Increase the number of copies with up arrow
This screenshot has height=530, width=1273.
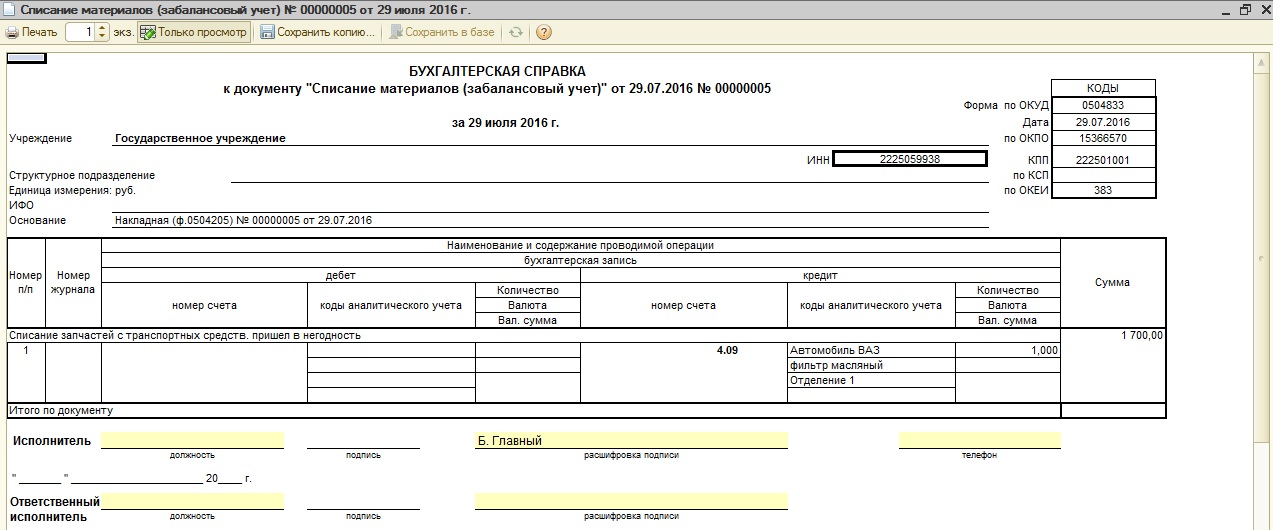tap(102, 28)
